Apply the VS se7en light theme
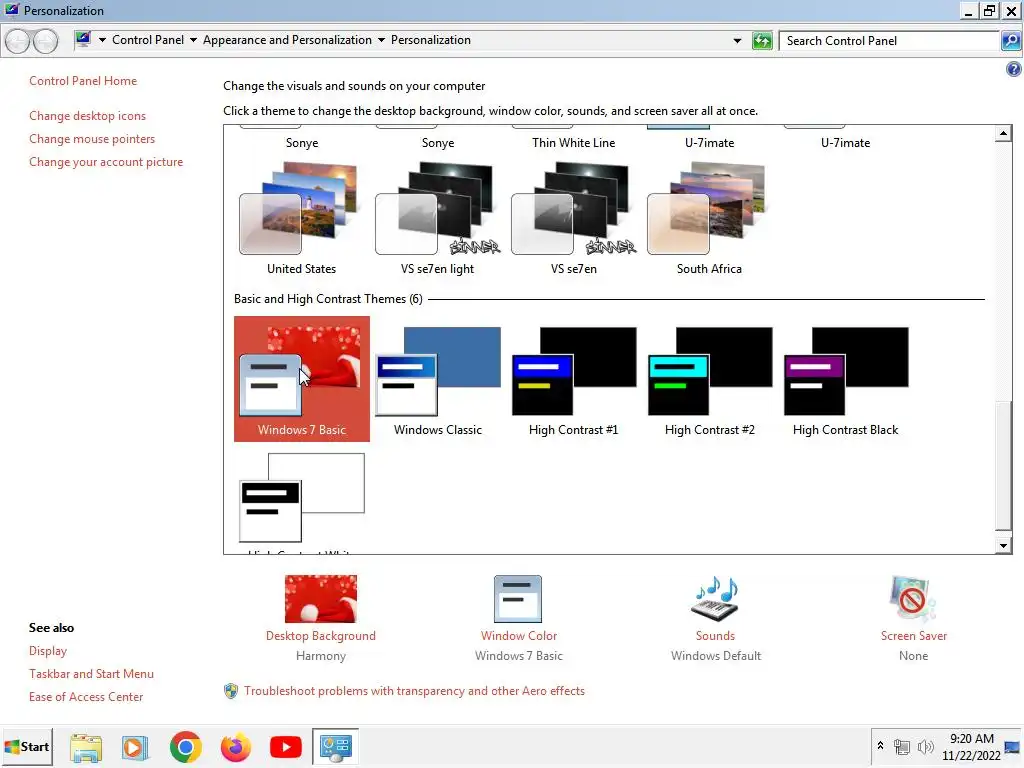The image size is (1024, 768). [438, 219]
